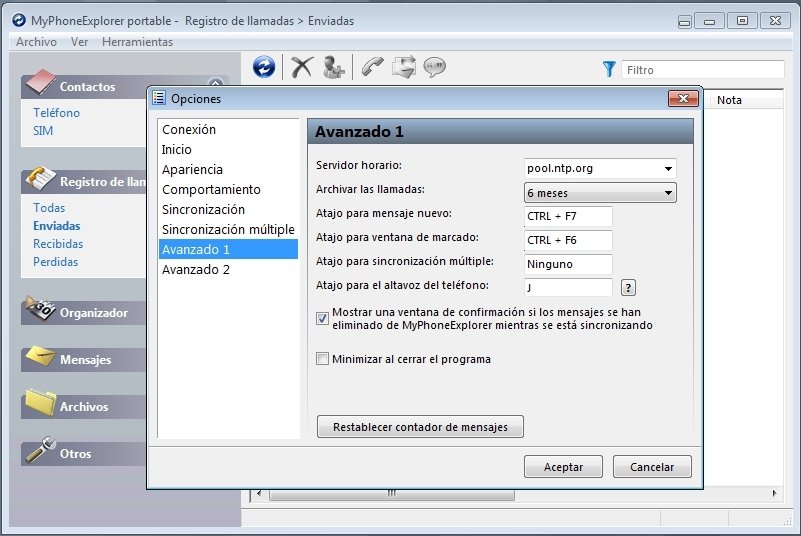Select Sincronización in options list
Image resolution: width=801 pixels, height=536 pixels.
coord(228,209)
